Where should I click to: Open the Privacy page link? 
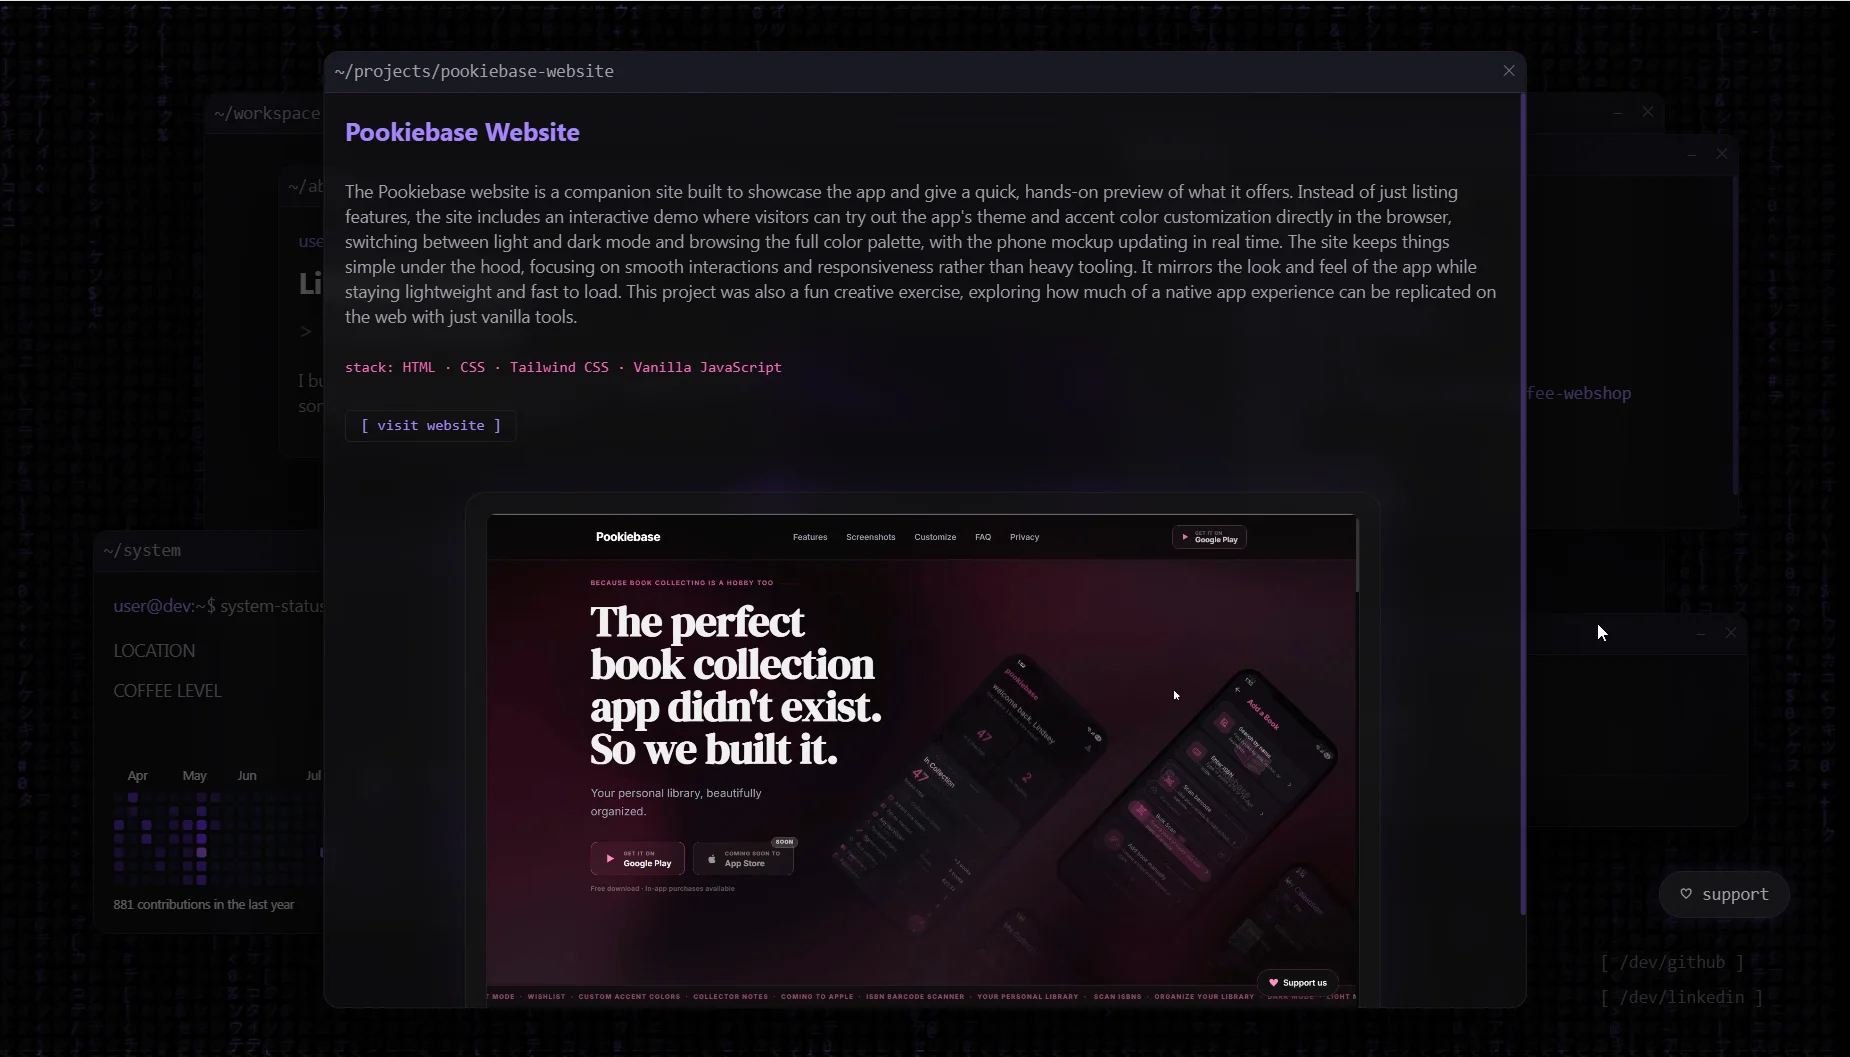(x=1023, y=537)
